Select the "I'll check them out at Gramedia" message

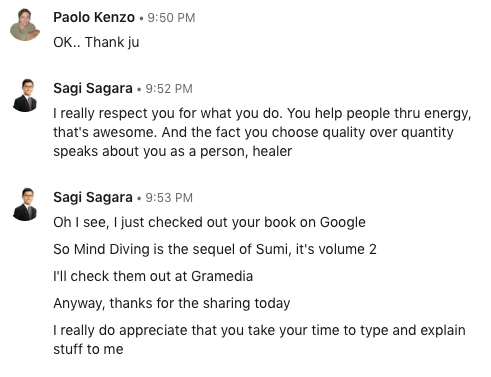(x=153, y=276)
